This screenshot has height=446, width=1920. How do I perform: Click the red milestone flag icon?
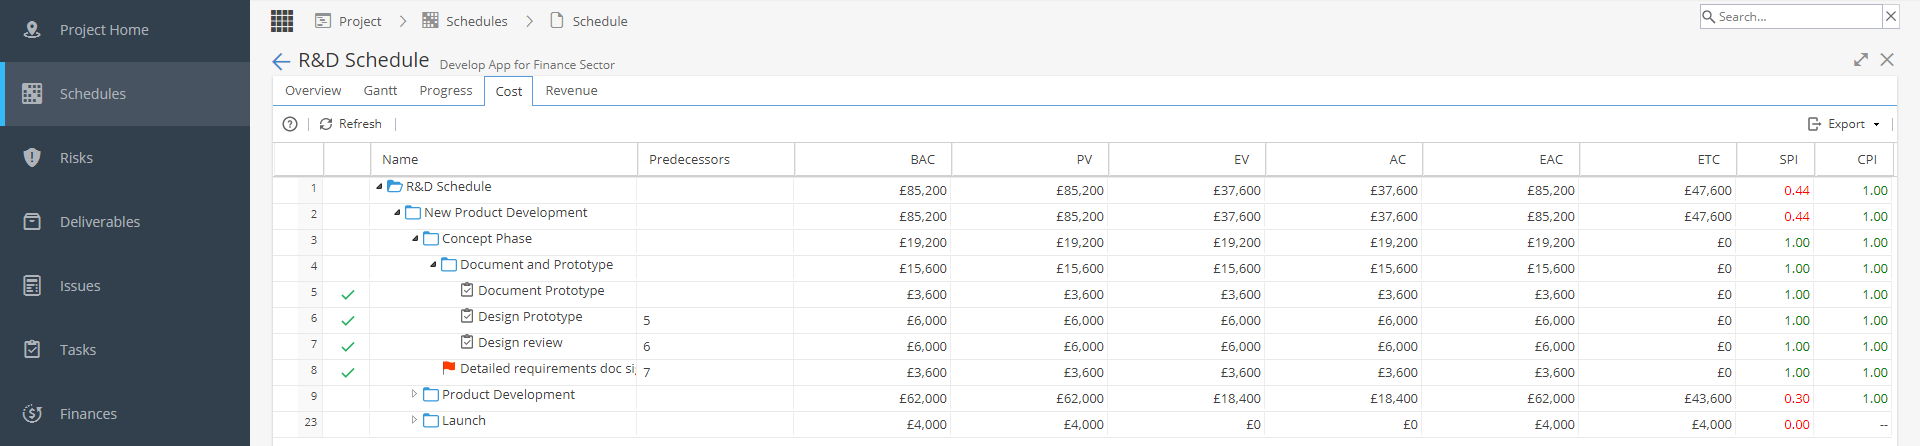click(x=449, y=368)
